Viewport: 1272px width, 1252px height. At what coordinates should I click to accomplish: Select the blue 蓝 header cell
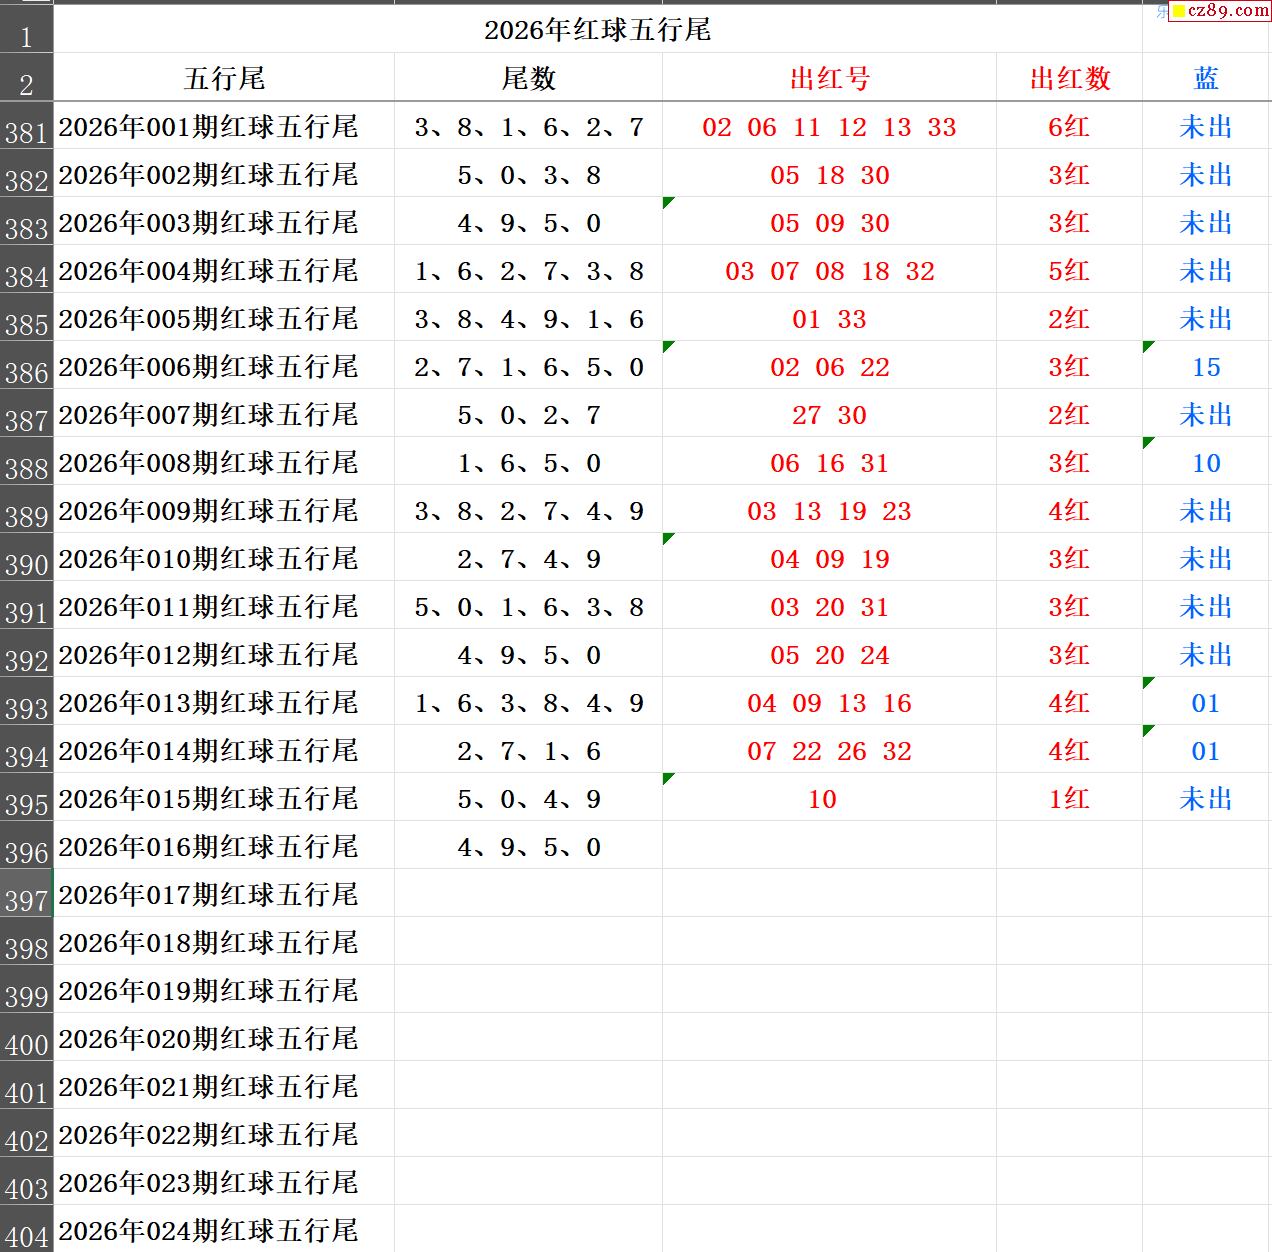coord(1206,78)
